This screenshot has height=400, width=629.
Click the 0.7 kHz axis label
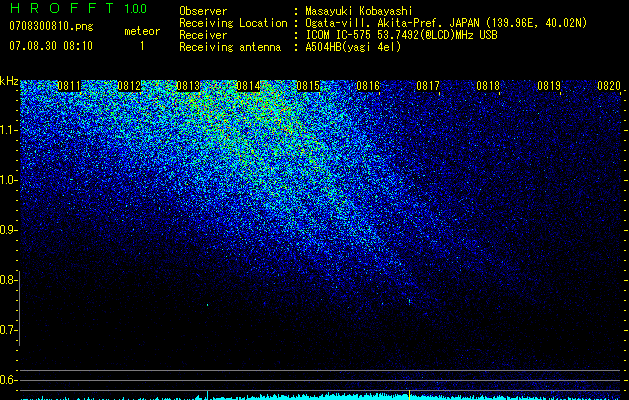pyautogui.click(x=9, y=330)
